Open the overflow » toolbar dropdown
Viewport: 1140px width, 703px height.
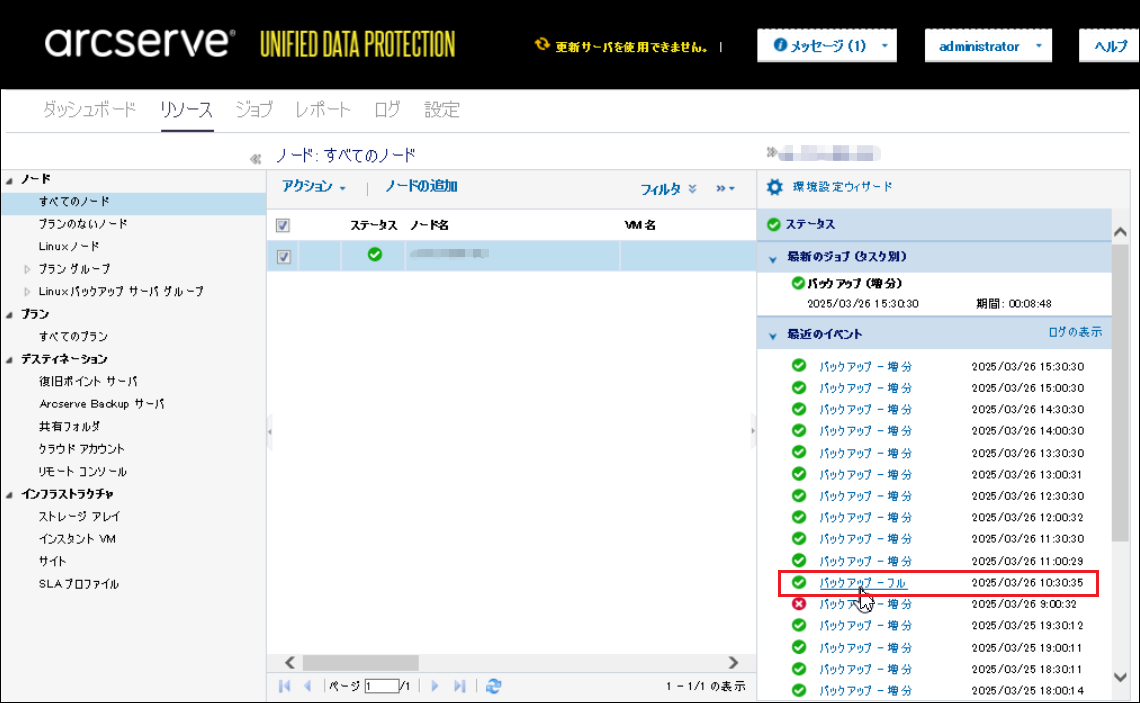pos(725,188)
